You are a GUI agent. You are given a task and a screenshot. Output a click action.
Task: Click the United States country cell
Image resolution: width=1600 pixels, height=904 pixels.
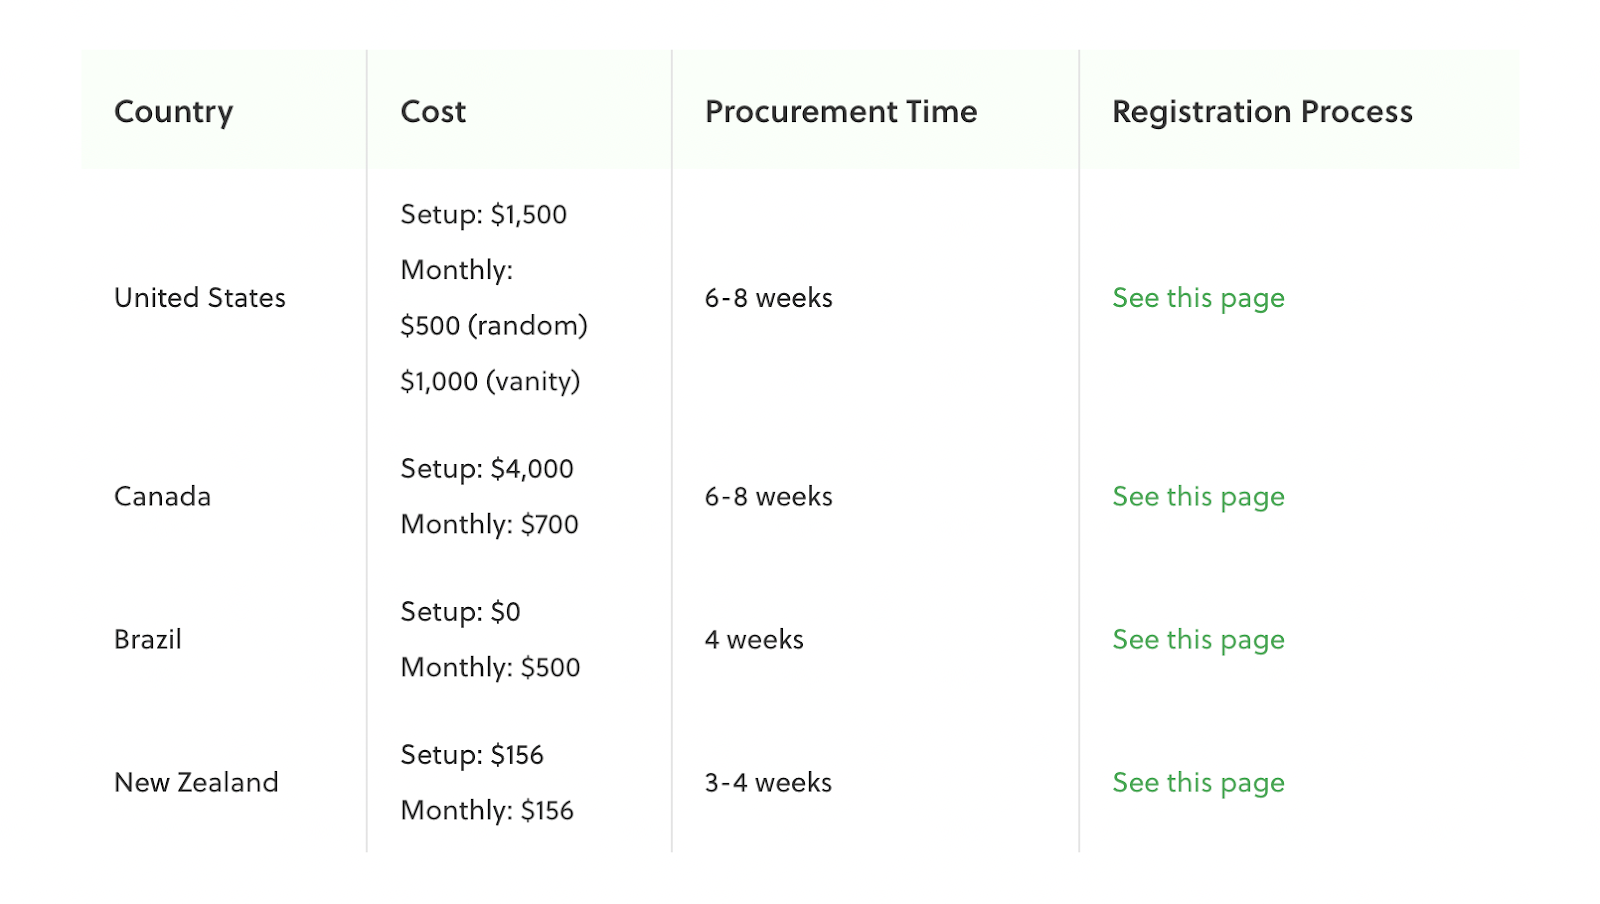[x=200, y=298]
